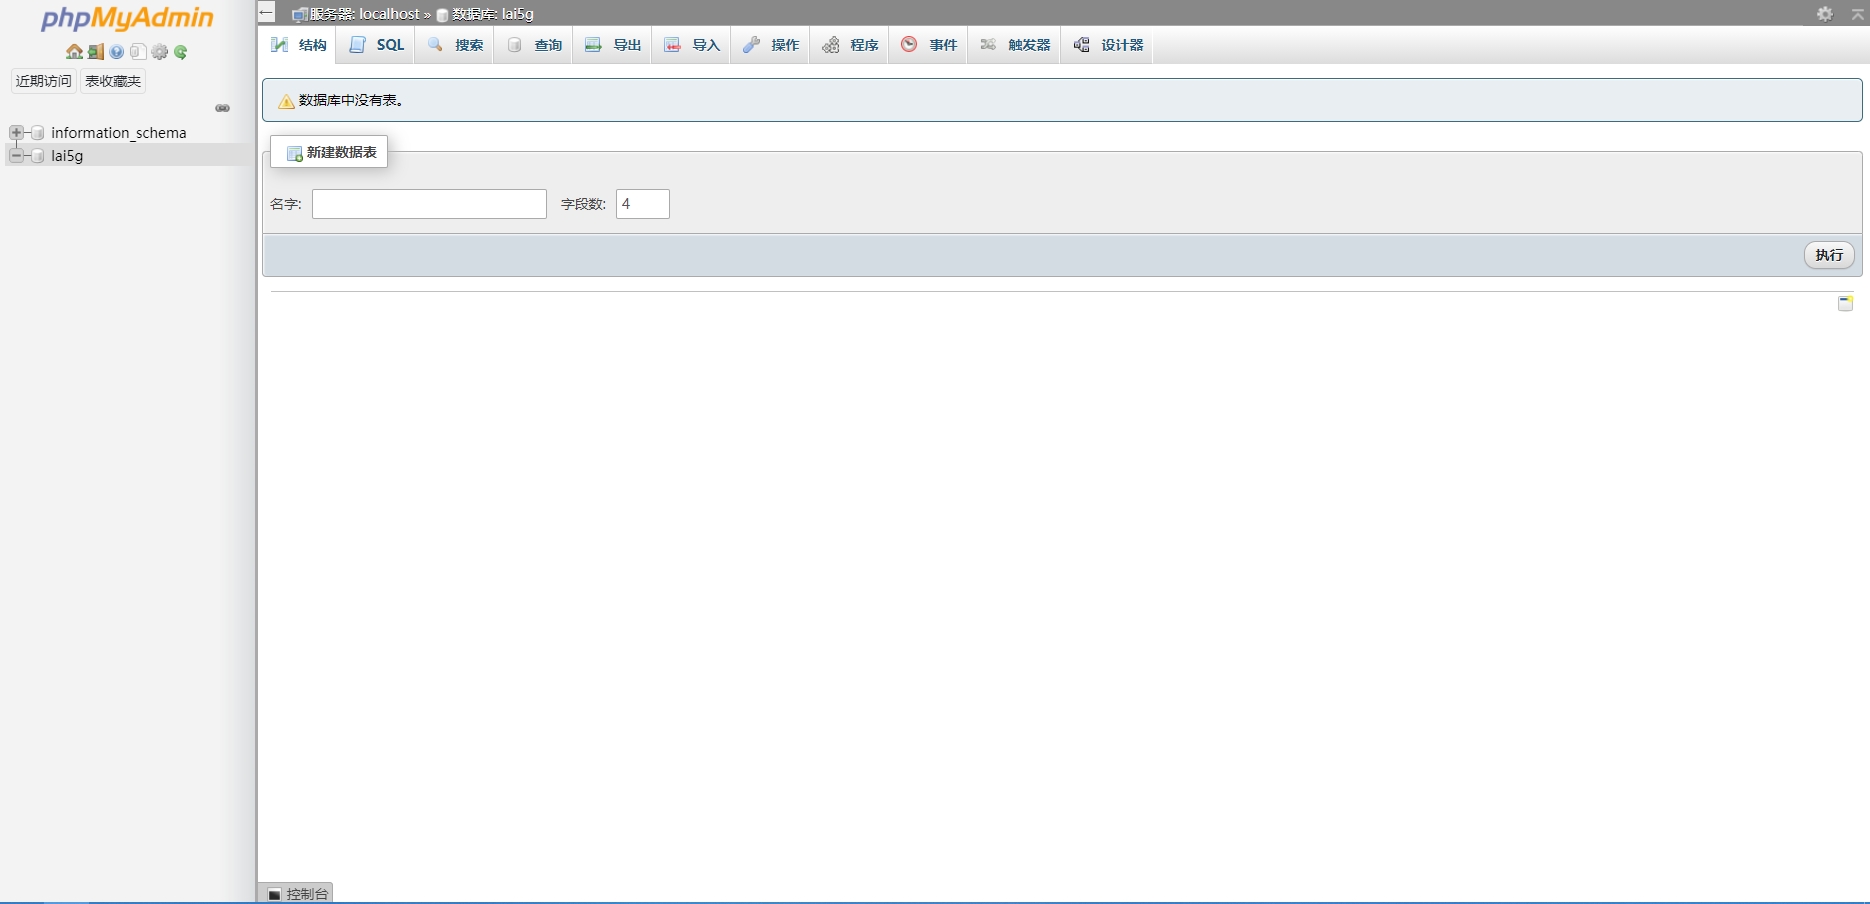The width and height of the screenshot is (1870, 904).
Task: Click the log out door icon
Action: [96, 52]
